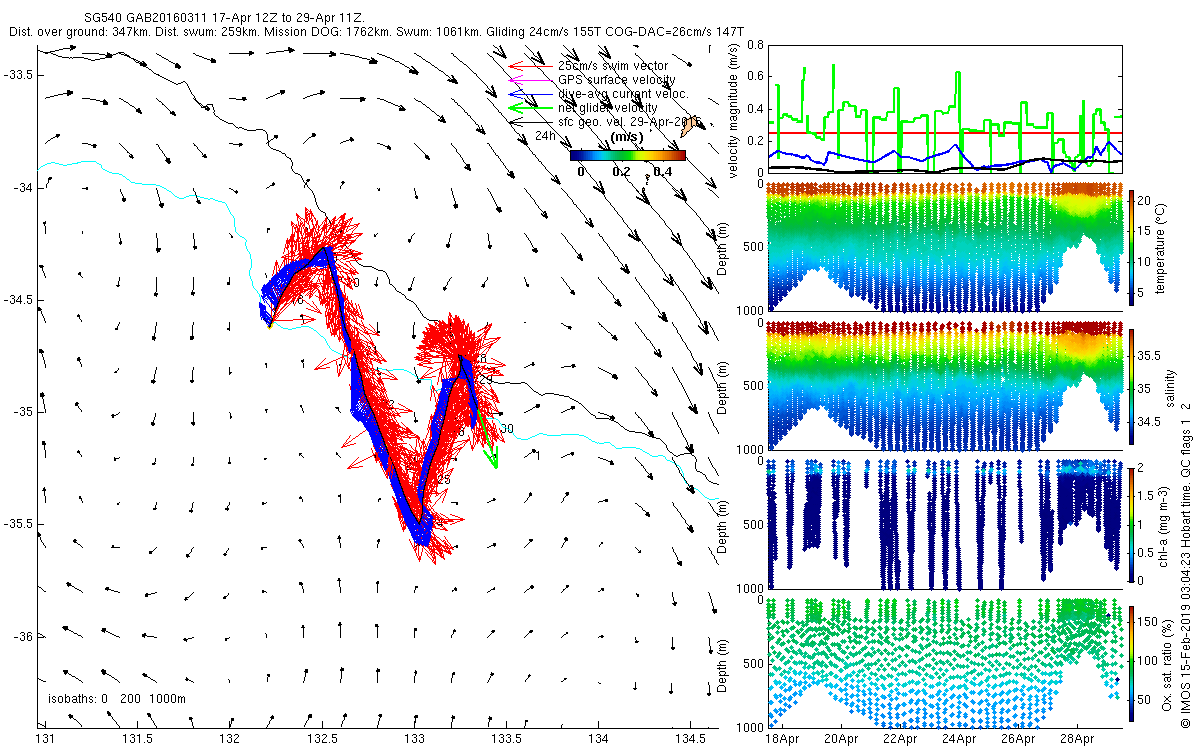Viewport: 1200px width, 750px height.
Task: Click the '-36' latitude tick label
Action: [x=22, y=636]
